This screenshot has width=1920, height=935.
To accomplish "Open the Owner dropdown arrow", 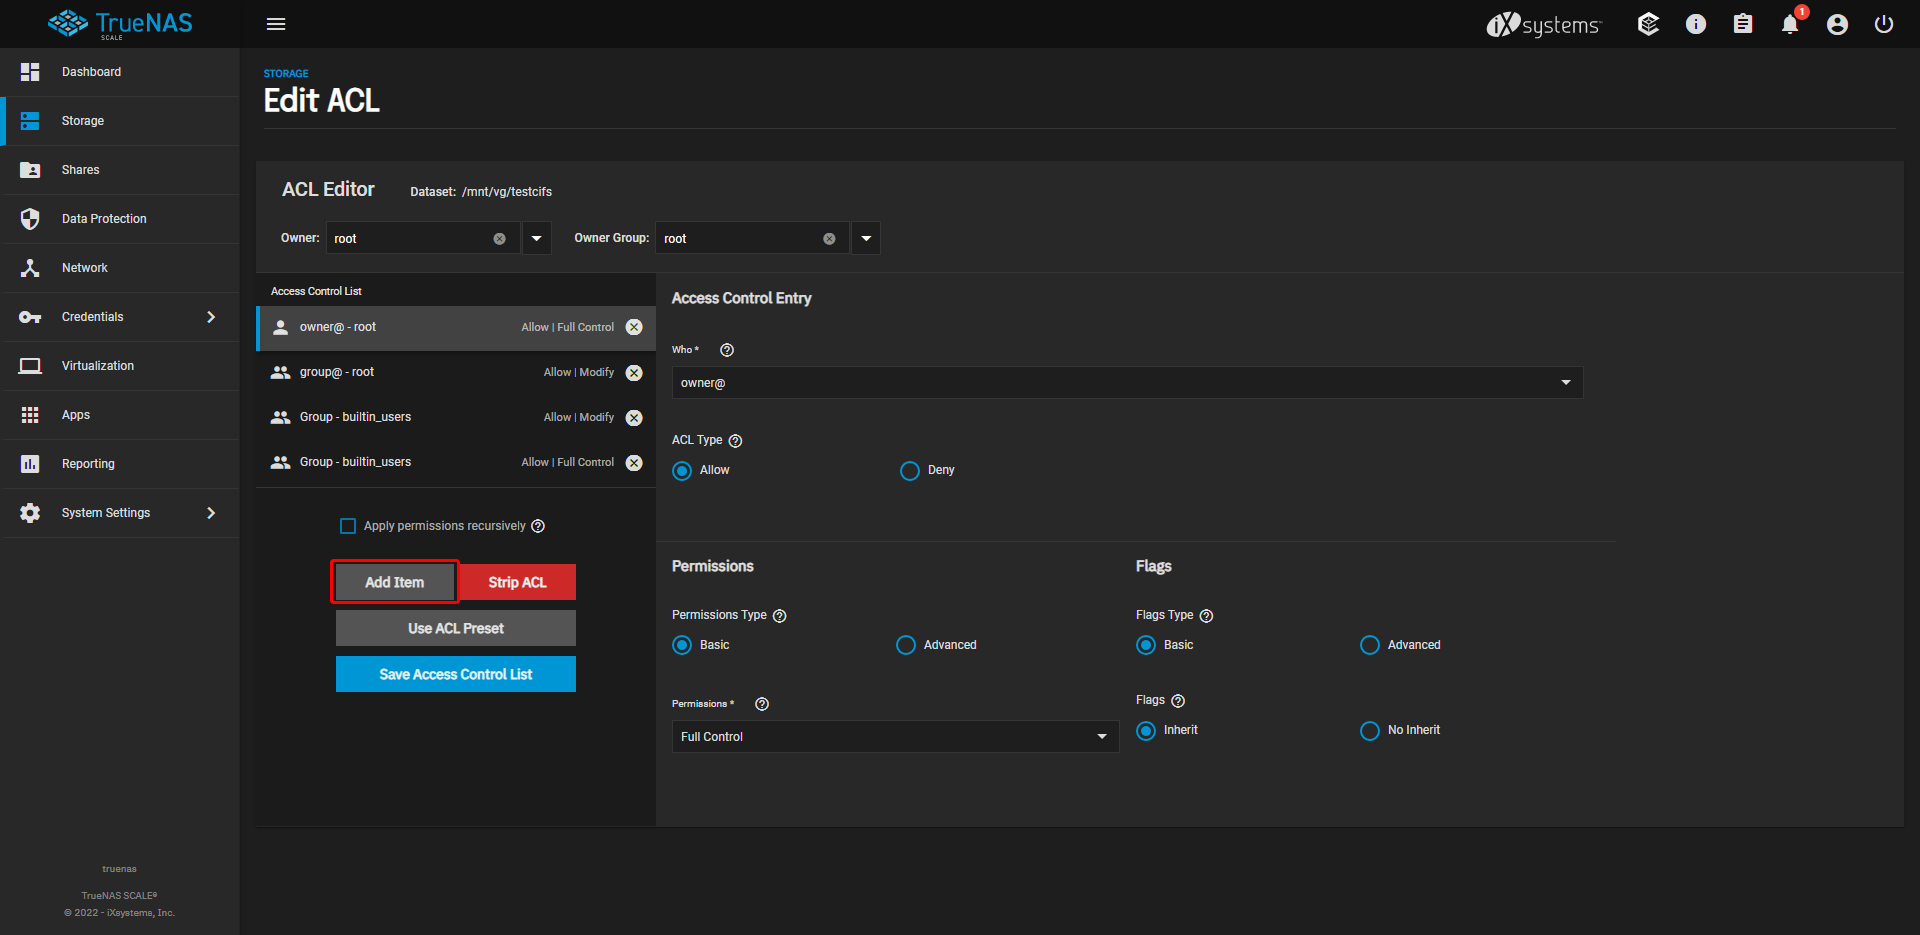I will 537,238.
